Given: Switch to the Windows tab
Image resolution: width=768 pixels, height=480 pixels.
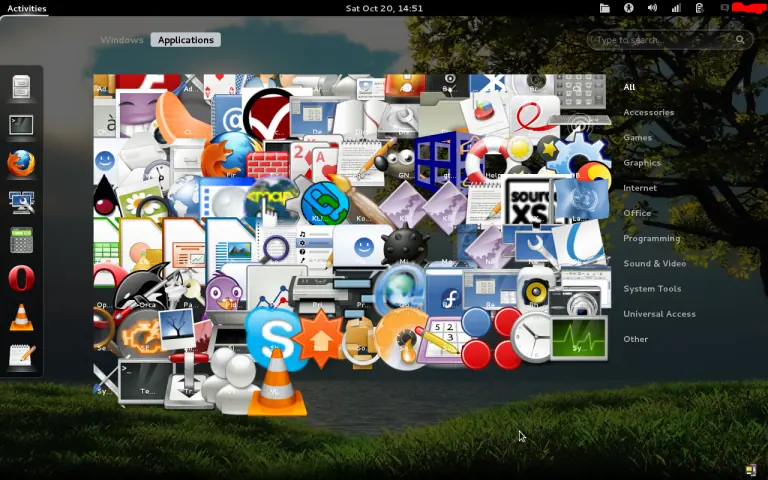Looking at the screenshot, I should (122, 40).
